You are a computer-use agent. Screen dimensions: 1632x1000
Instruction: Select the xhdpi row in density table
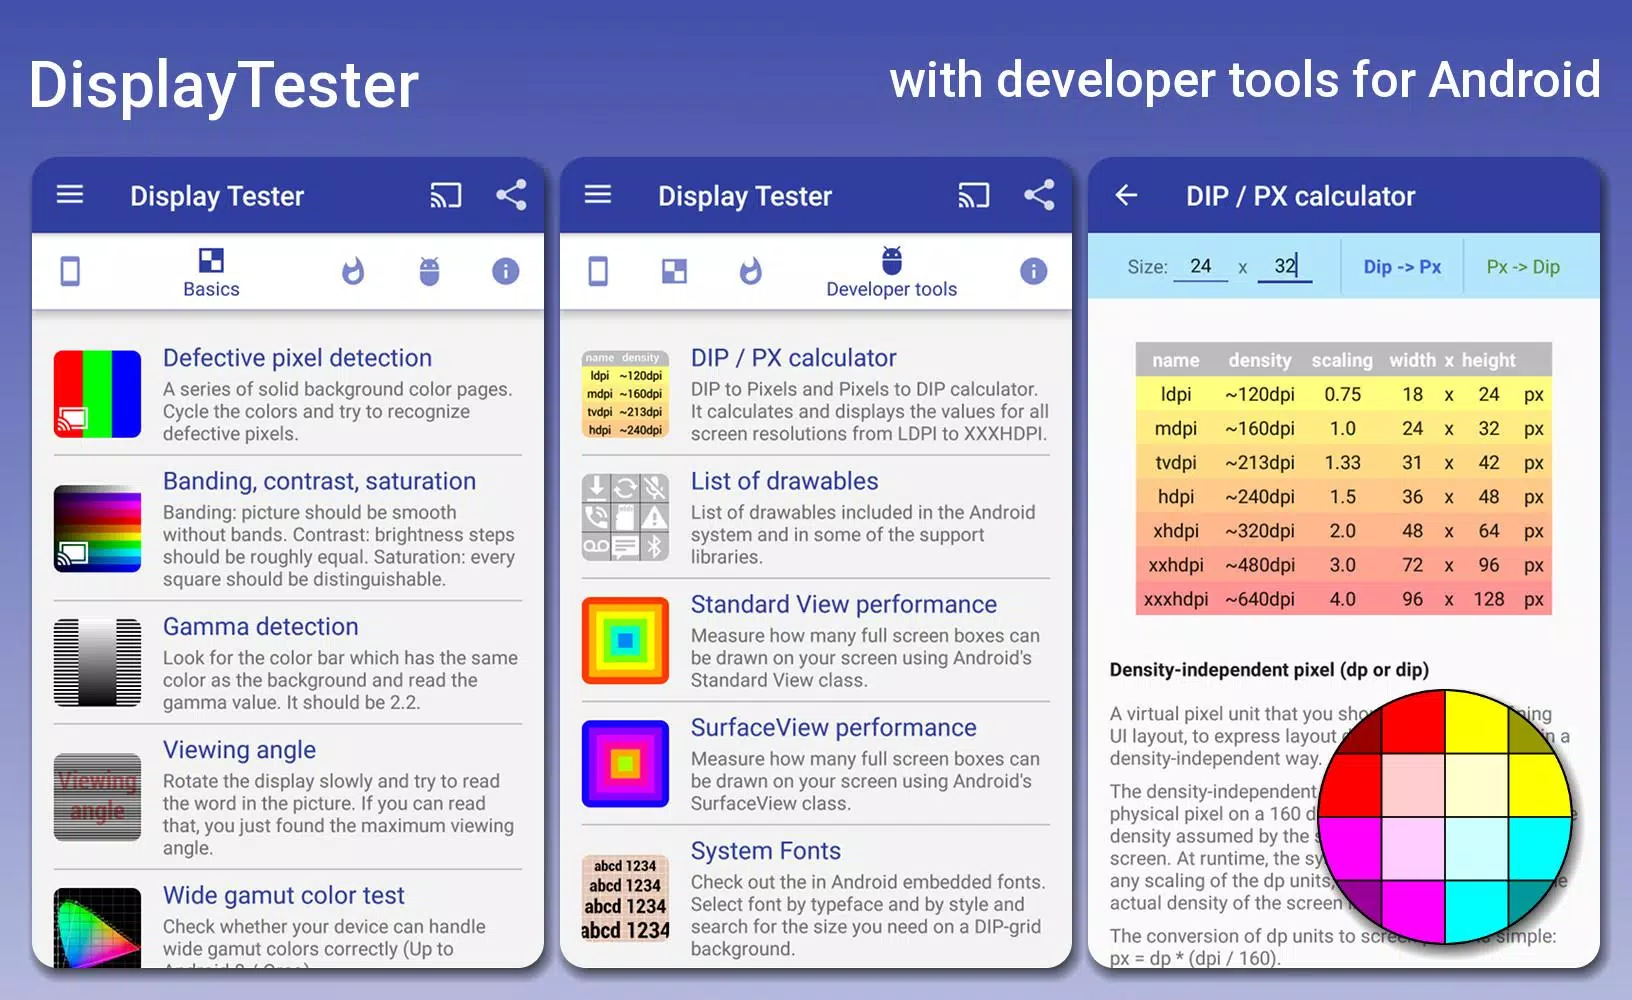tap(1343, 531)
